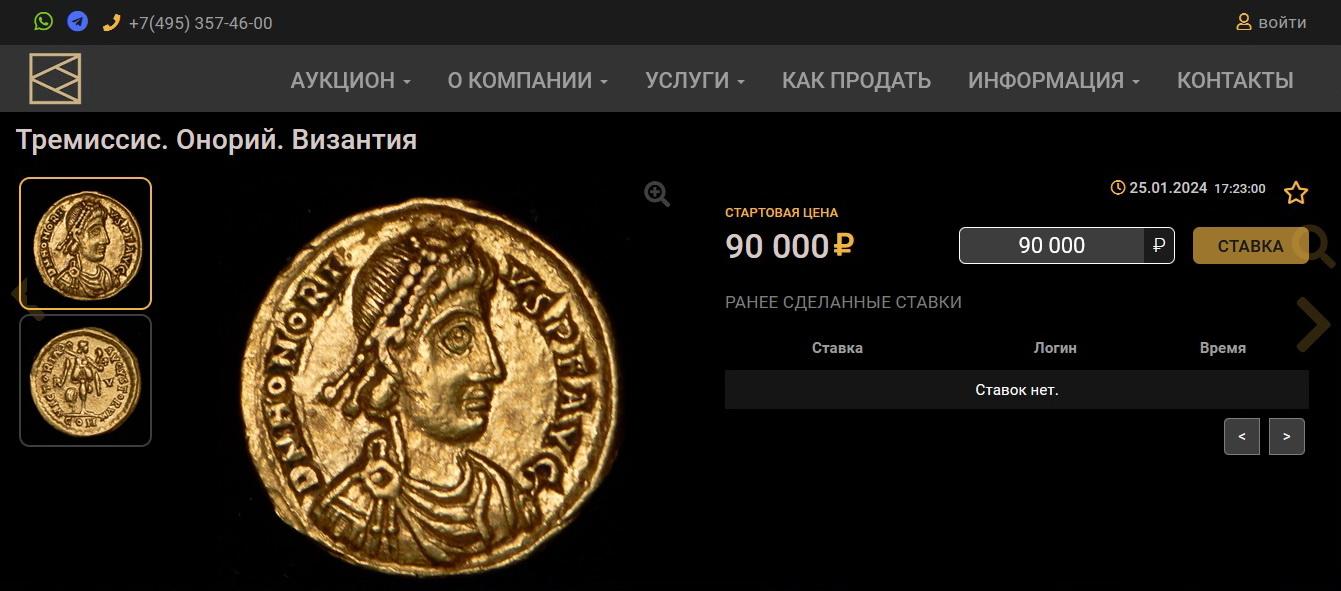Click the user icon next to ВОЙТИ
The height and width of the screenshot is (591, 1341).
1244,21
